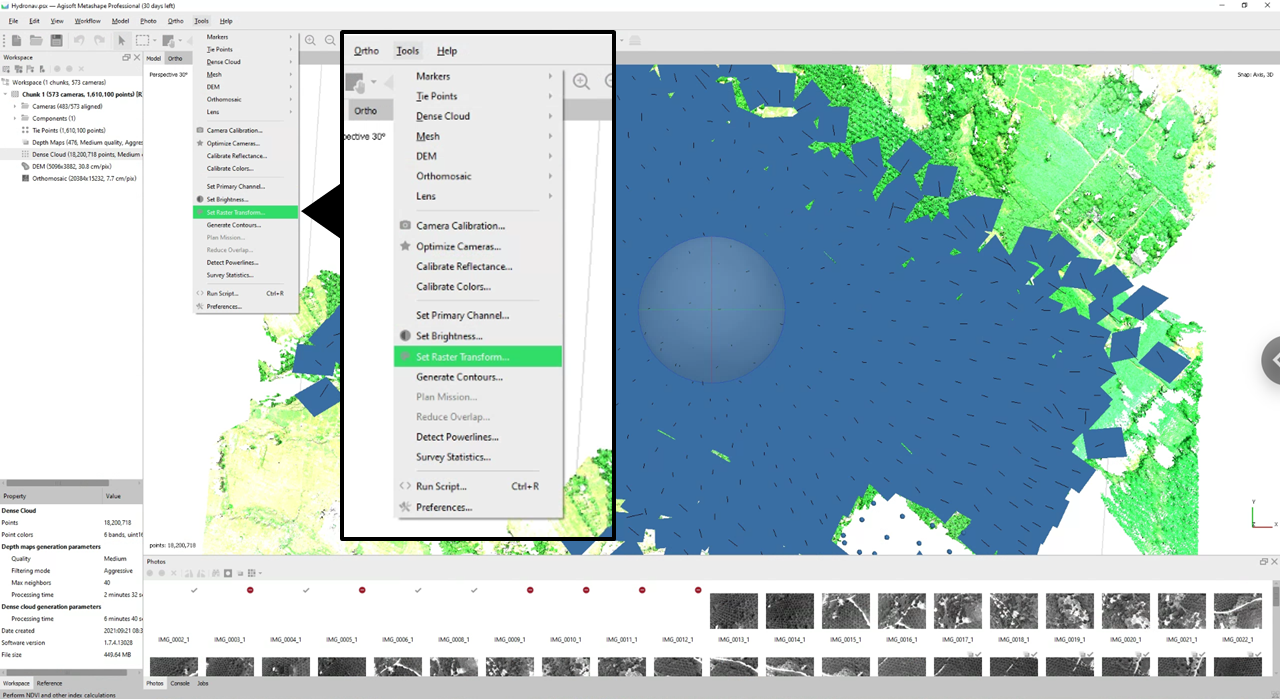The image size is (1280, 699).
Task: Select photo thumbnail IMG_0013_1
Action: (x=733, y=611)
